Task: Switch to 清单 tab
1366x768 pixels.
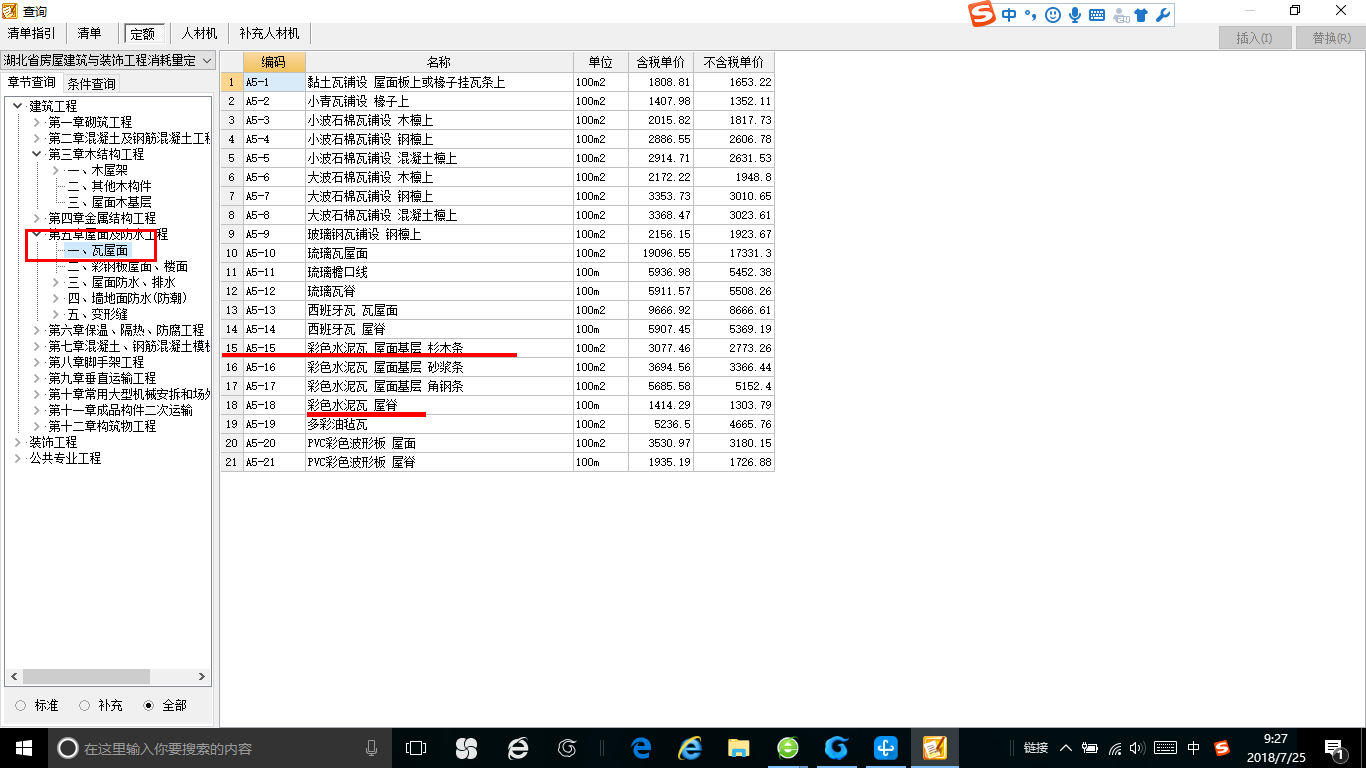Action: (x=90, y=34)
